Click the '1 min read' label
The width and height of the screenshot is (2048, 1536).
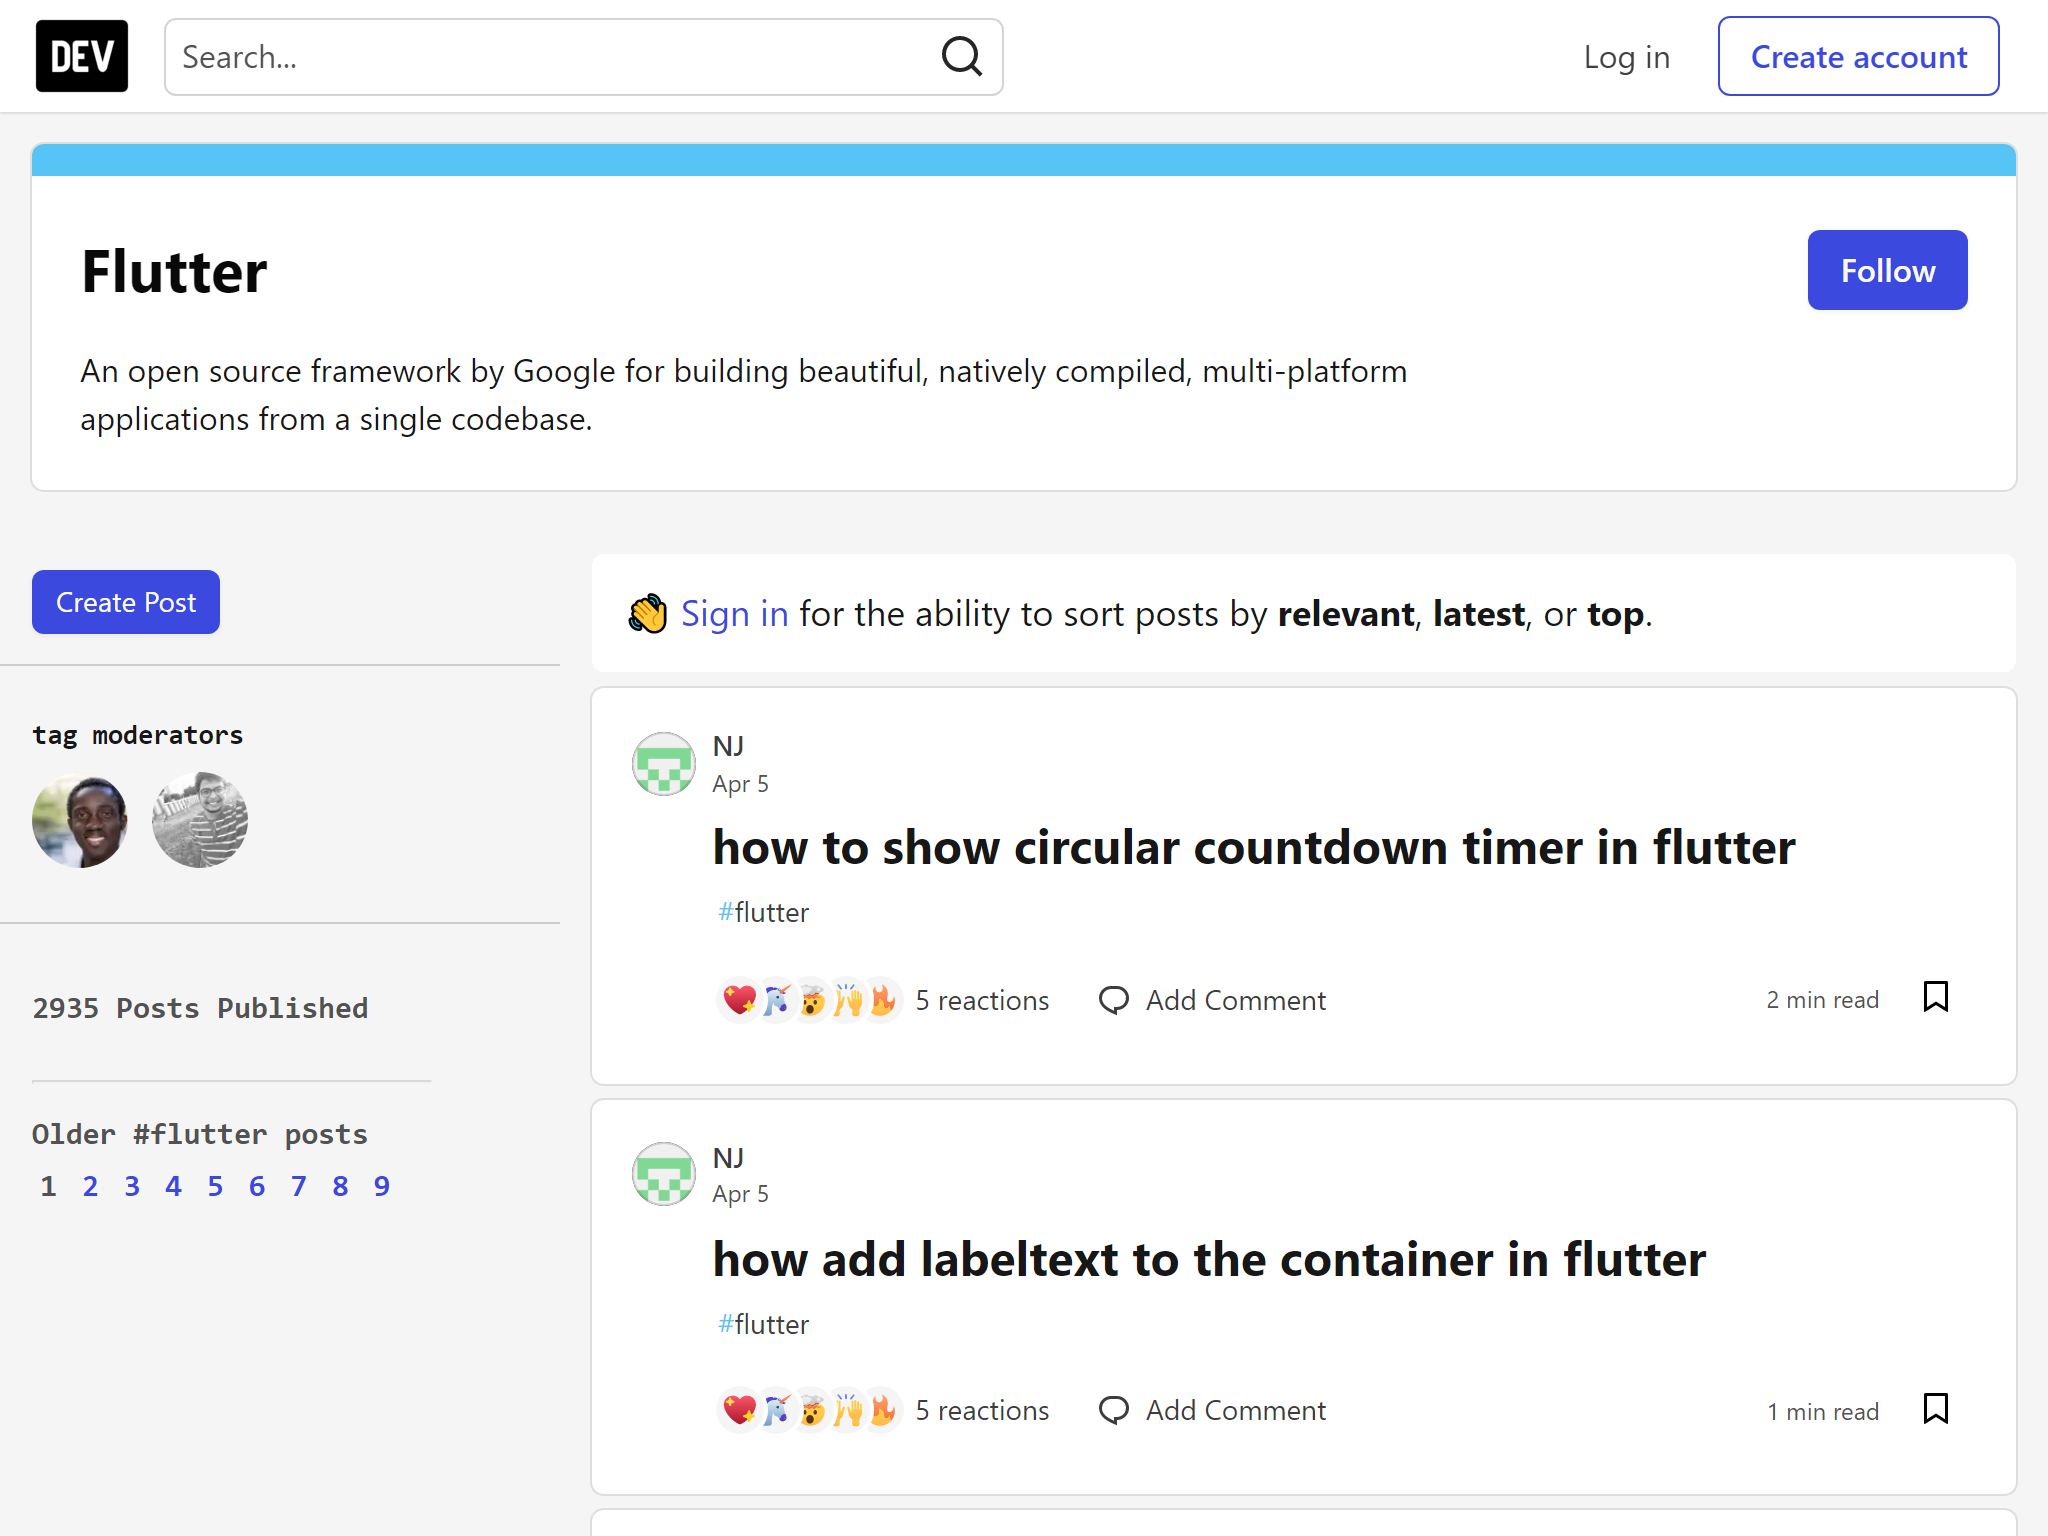coord(1822,1412)
